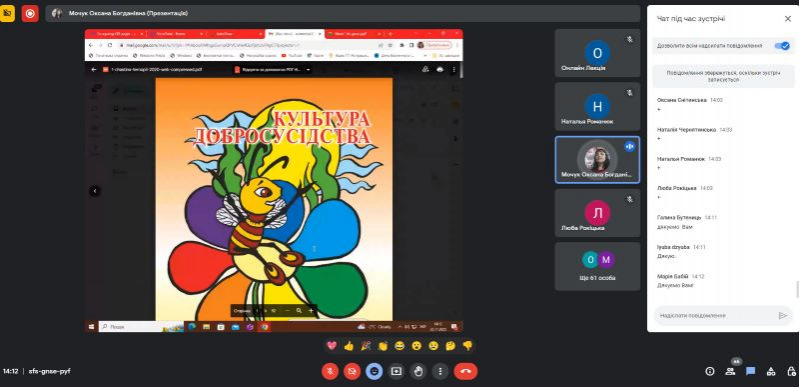Send the party popper emoji reaction
799x387 pixels.
coord(365,346)
